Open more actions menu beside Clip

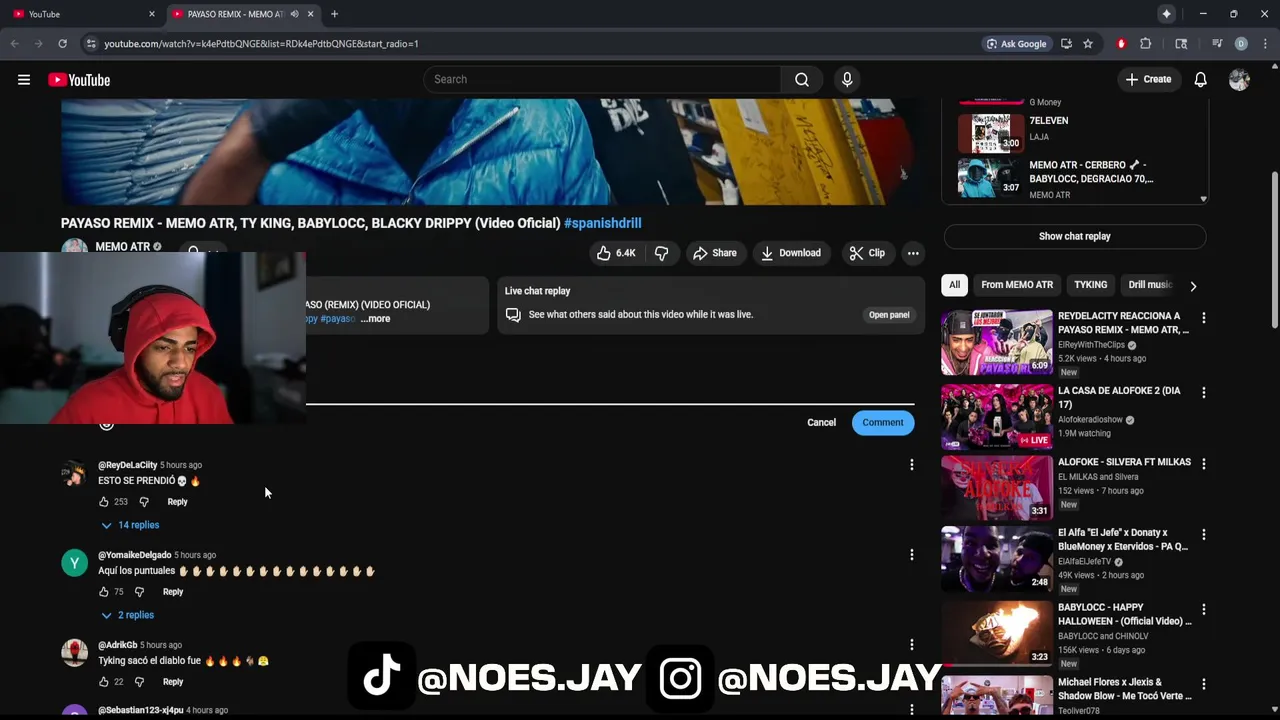point(913,253)
